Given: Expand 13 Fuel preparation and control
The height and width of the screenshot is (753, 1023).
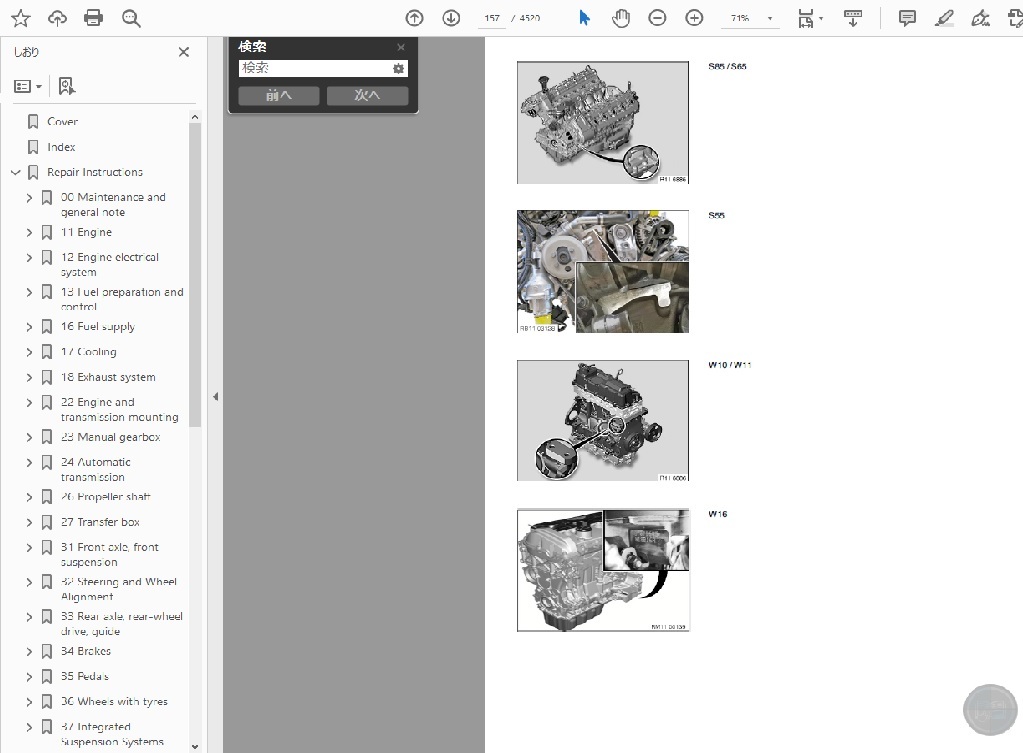Looking at the screenshot, I should coord(29,292).
